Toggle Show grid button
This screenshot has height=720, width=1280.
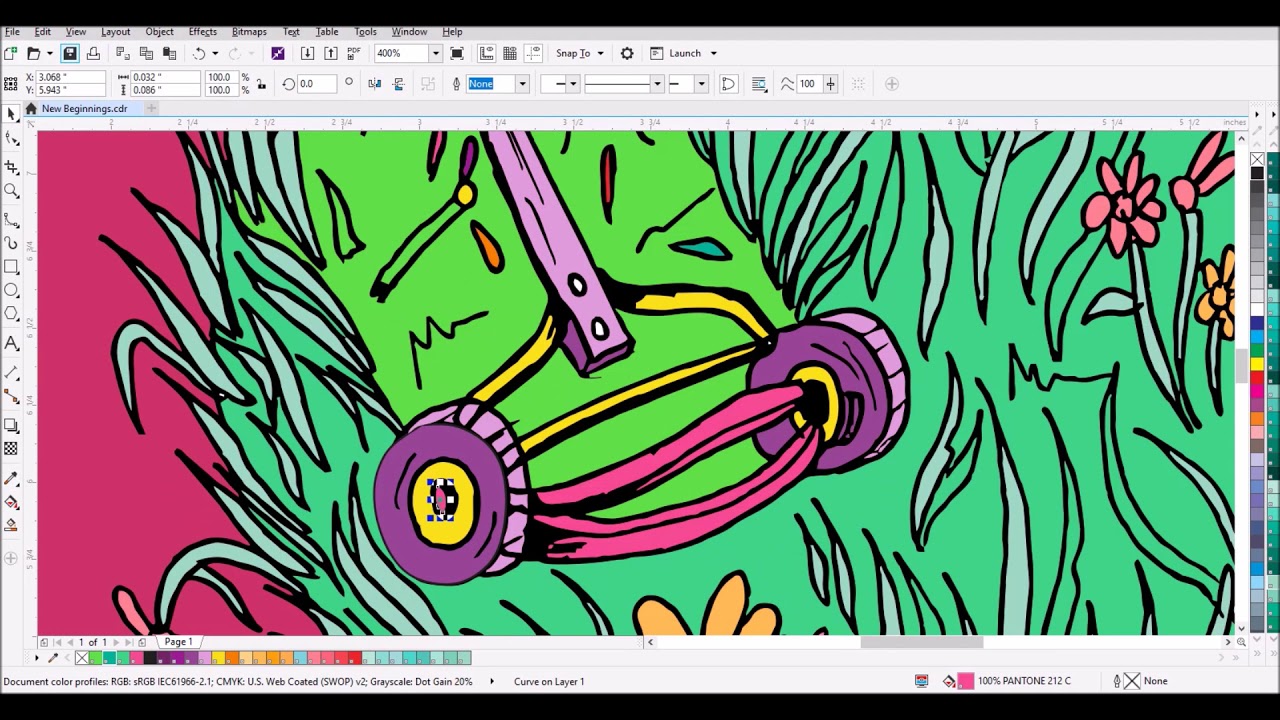[x=510, y=53]
